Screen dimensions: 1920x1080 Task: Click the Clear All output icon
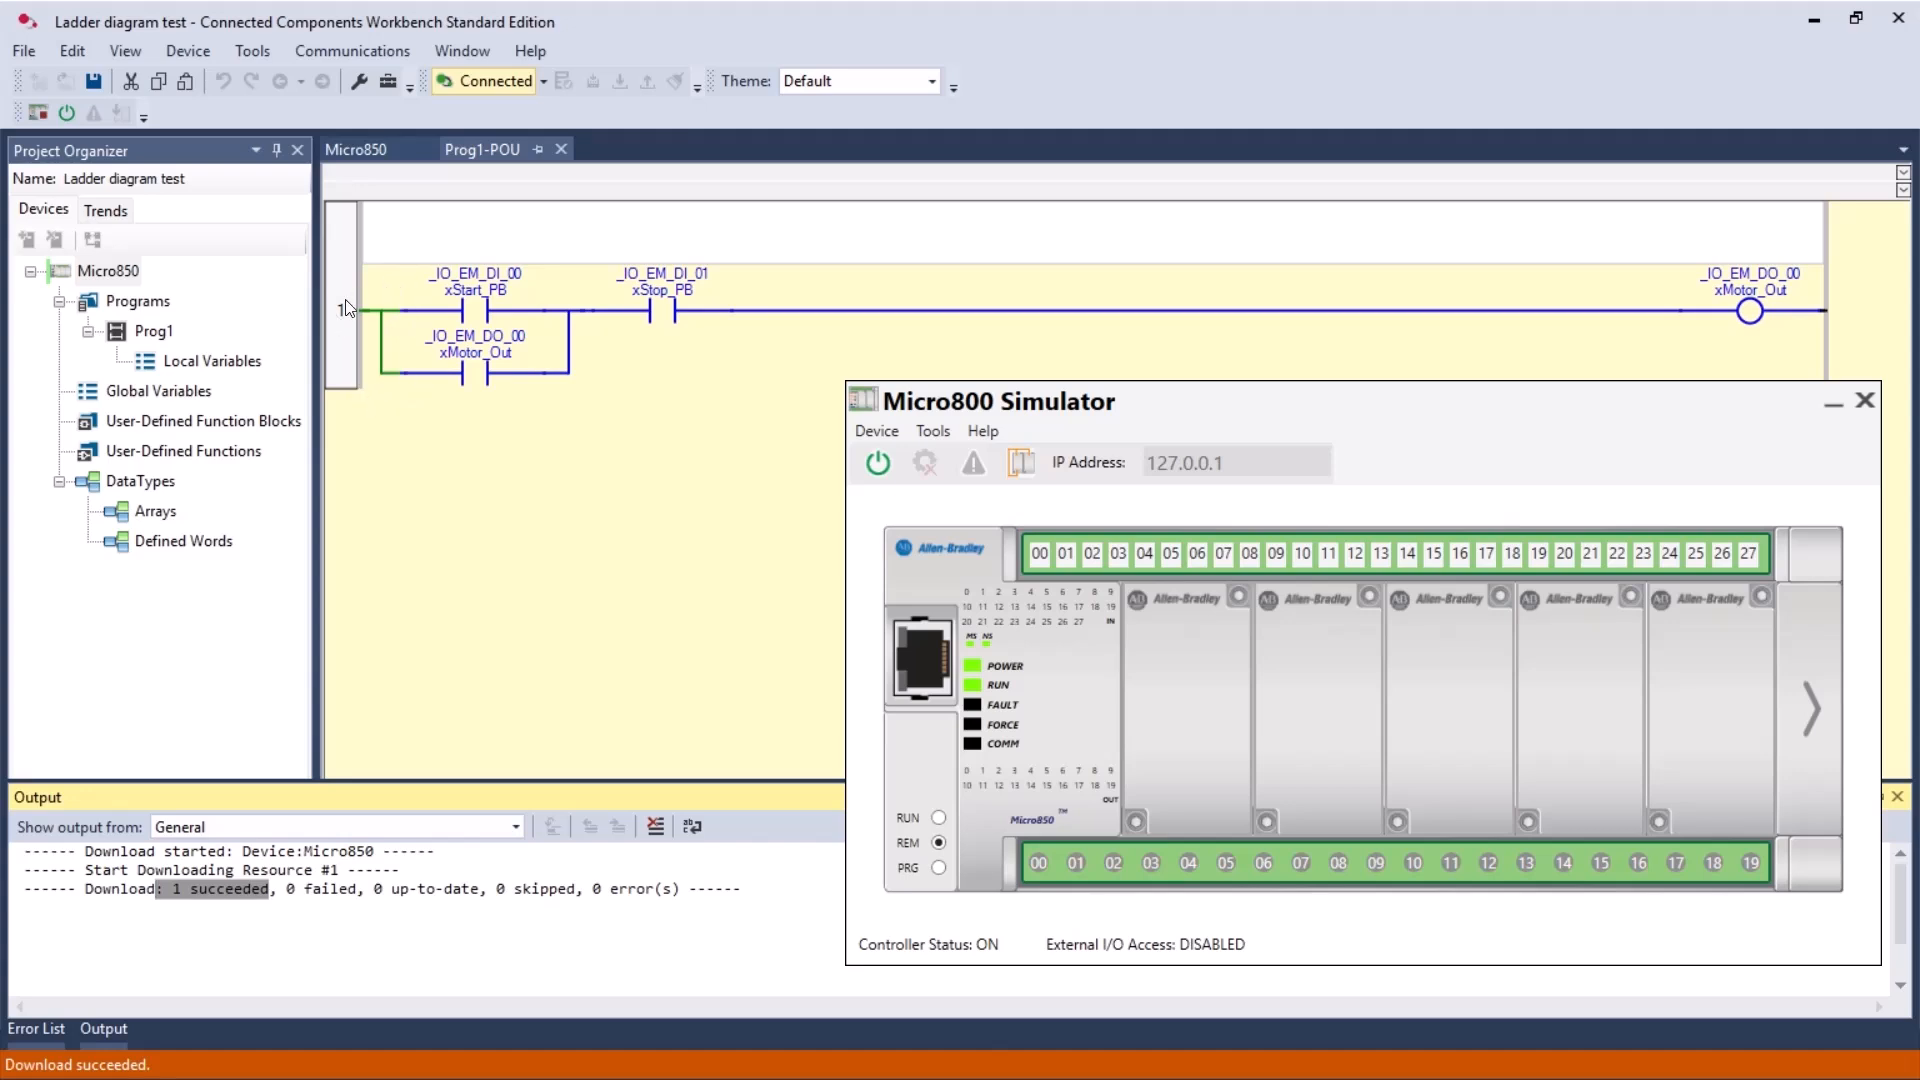[x=655, y=826]
